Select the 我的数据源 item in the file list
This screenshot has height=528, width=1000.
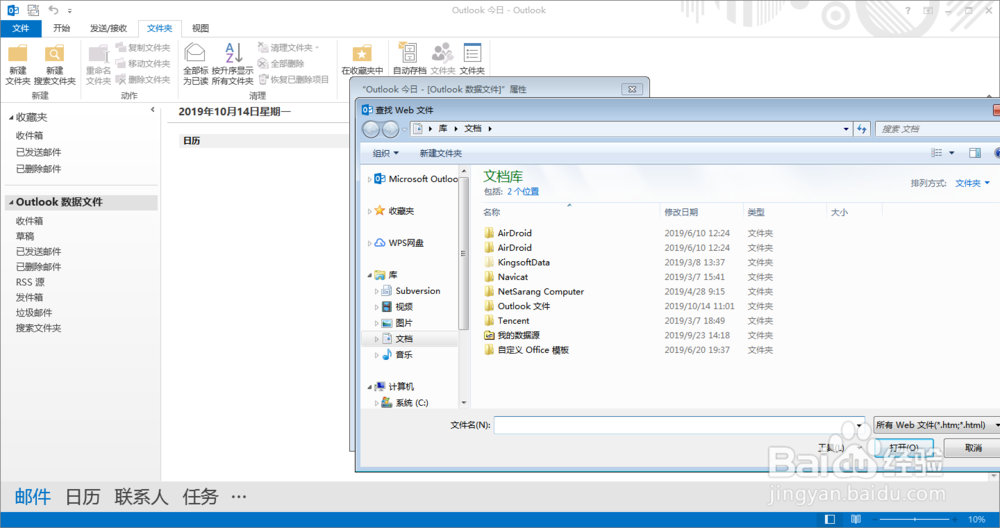[x=518, y=335]
